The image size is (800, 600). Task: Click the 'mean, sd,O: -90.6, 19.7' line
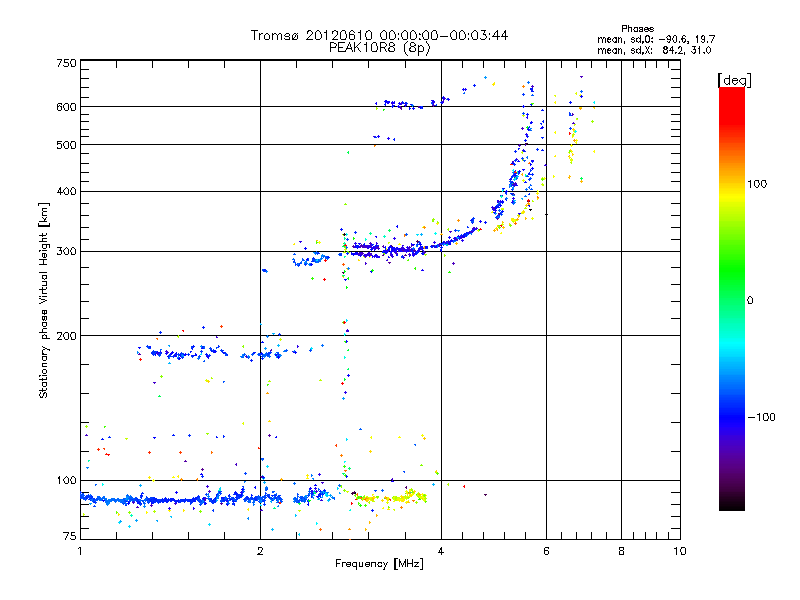[x=656, y=39]
